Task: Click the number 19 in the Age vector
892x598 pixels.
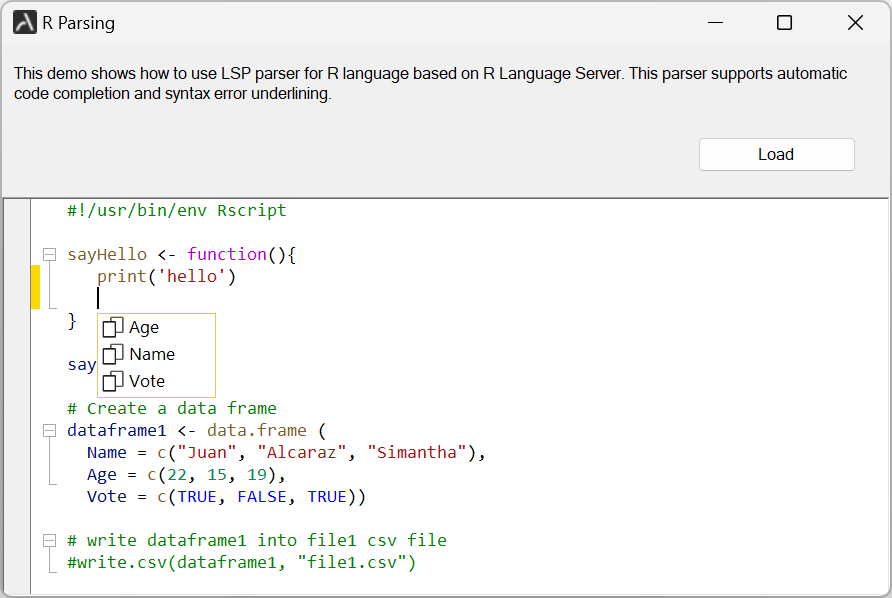Action: [257, 475]
